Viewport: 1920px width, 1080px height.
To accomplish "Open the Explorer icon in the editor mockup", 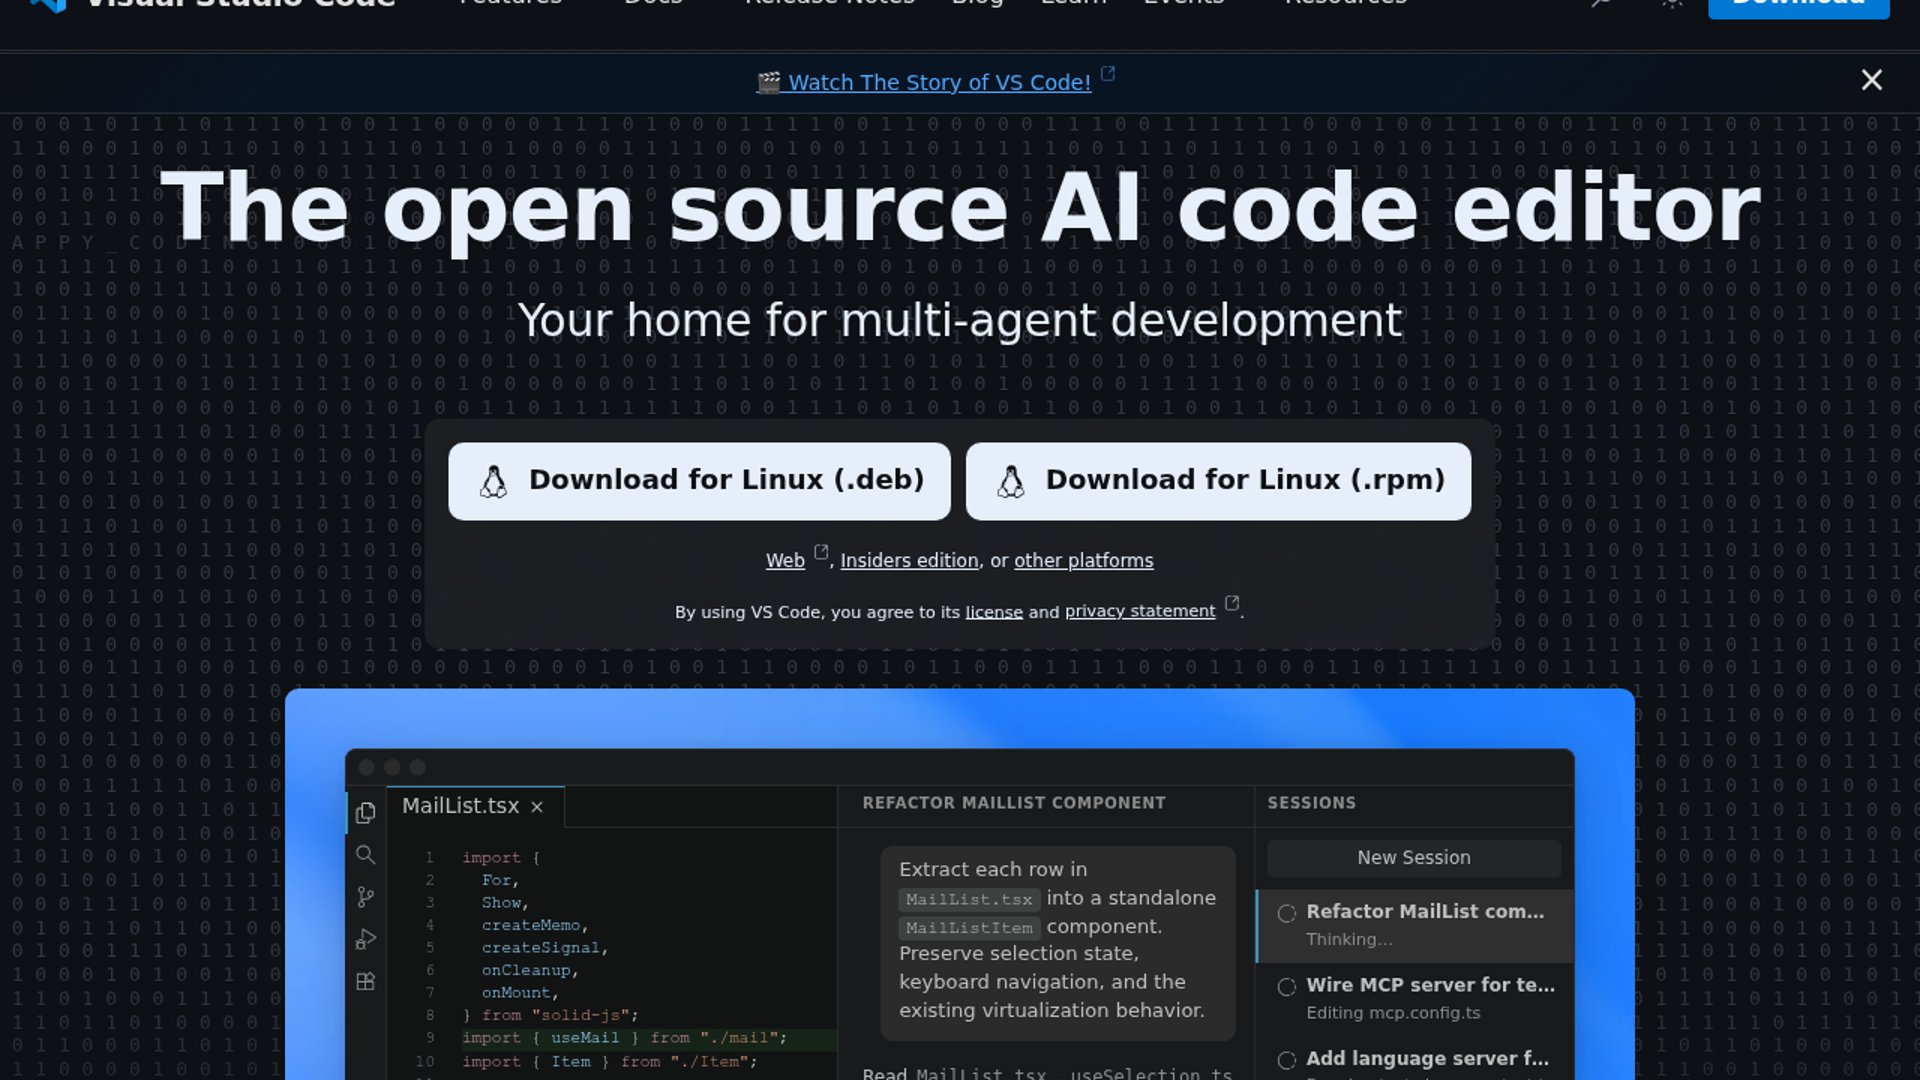I will (x=365, y=813).
